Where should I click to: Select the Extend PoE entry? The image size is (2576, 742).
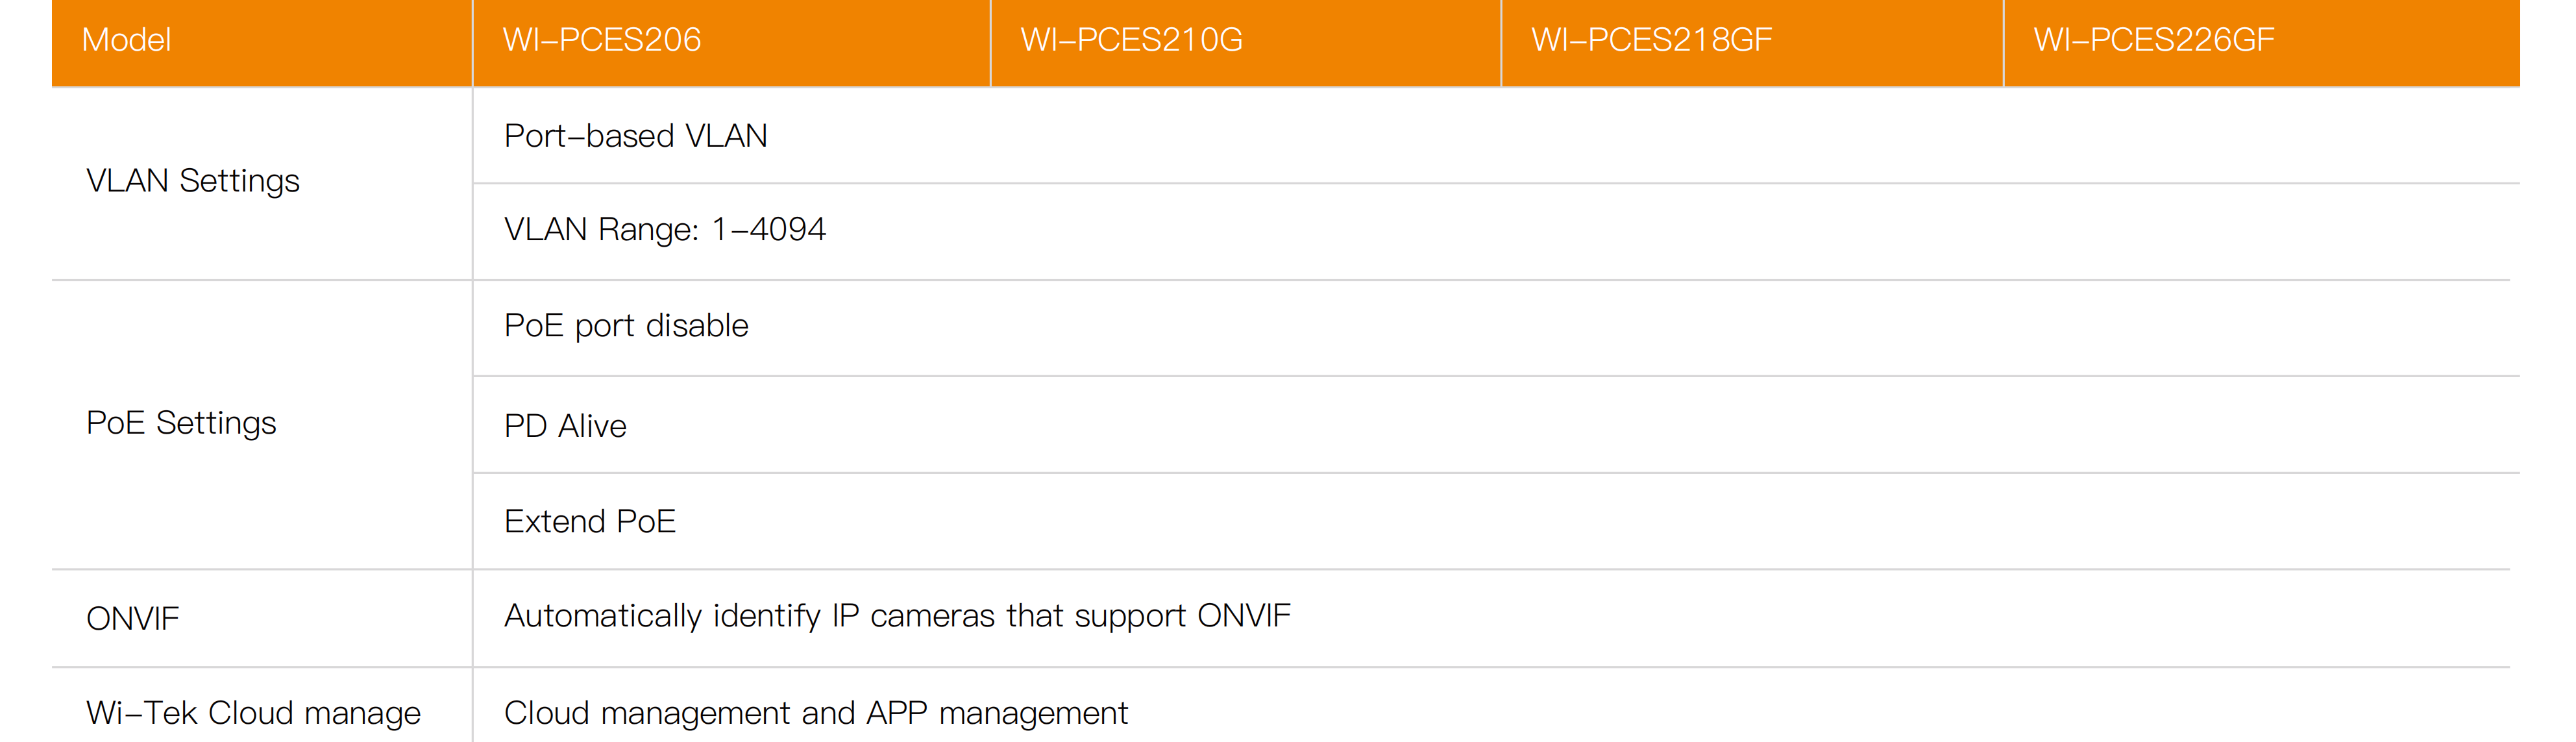click(590, 521)
